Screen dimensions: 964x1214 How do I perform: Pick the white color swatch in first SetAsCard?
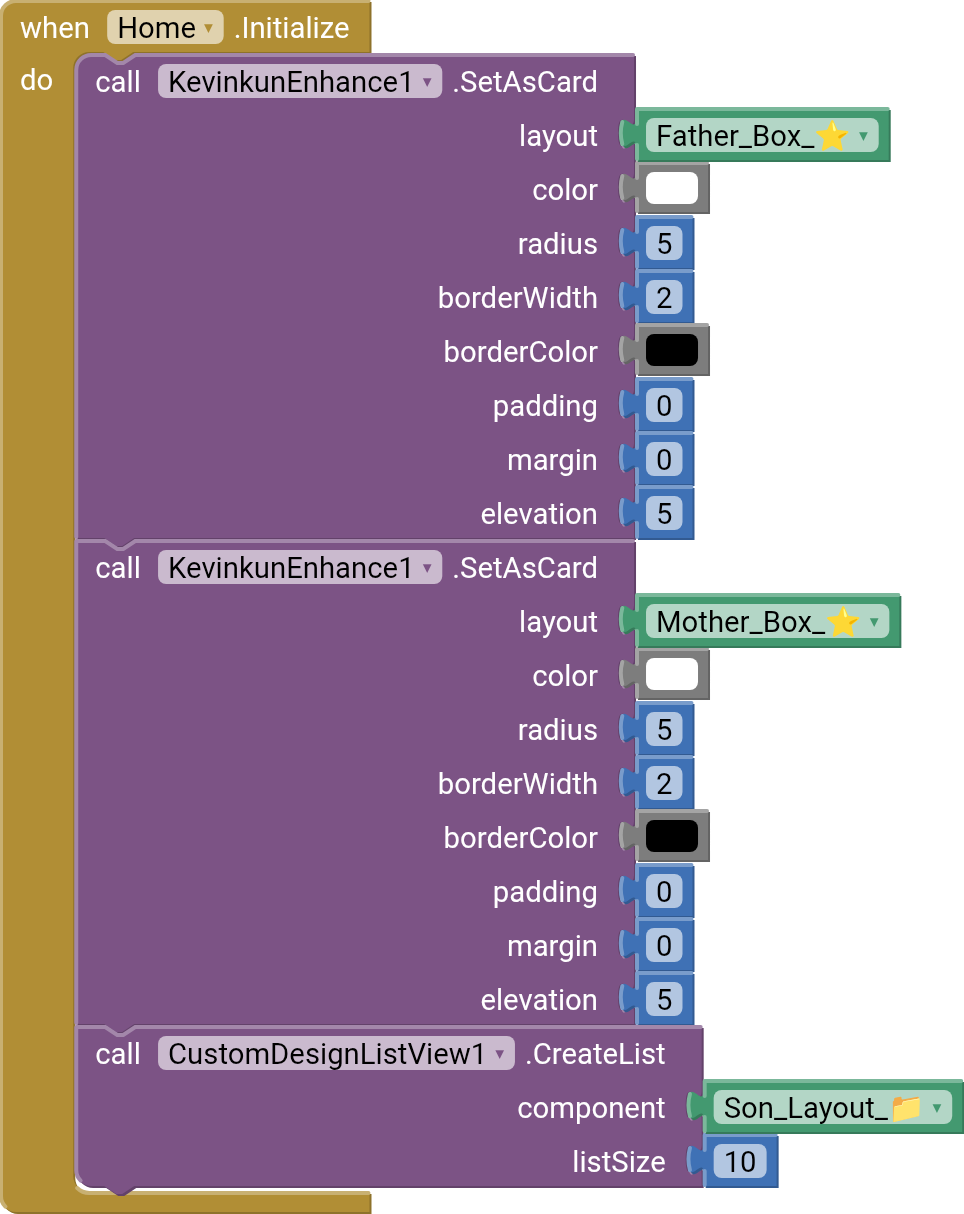671,190
